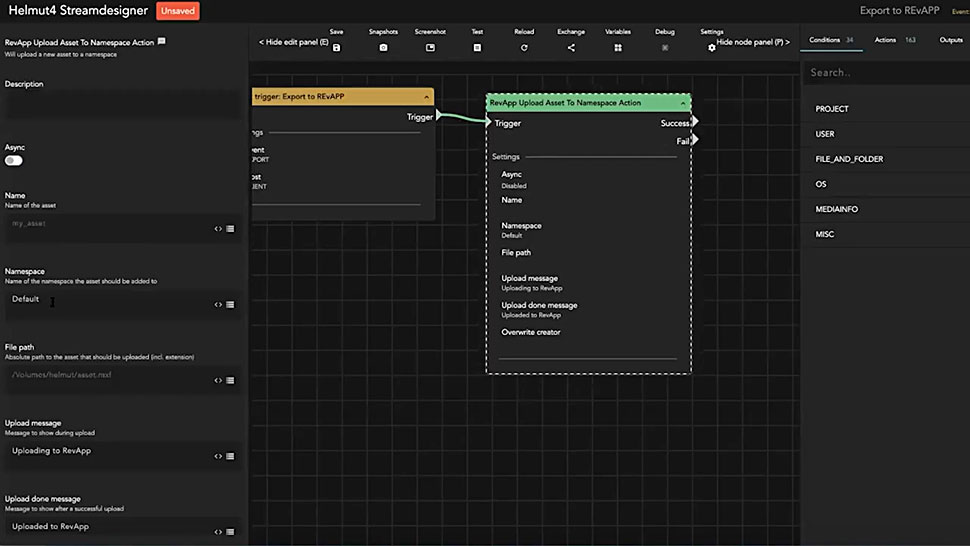Click the Debug icon in toolbar
Screen dimensions: 970x546
coord(665,48)
